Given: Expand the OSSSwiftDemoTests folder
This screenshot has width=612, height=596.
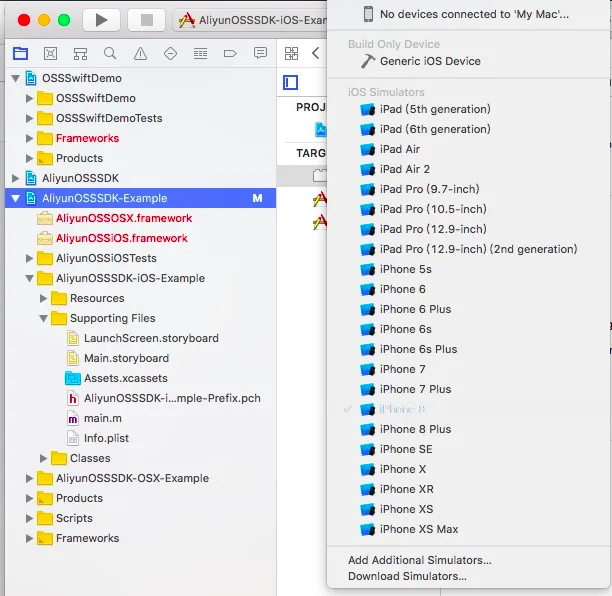Looking at the screenshot, I should (29, 118).
